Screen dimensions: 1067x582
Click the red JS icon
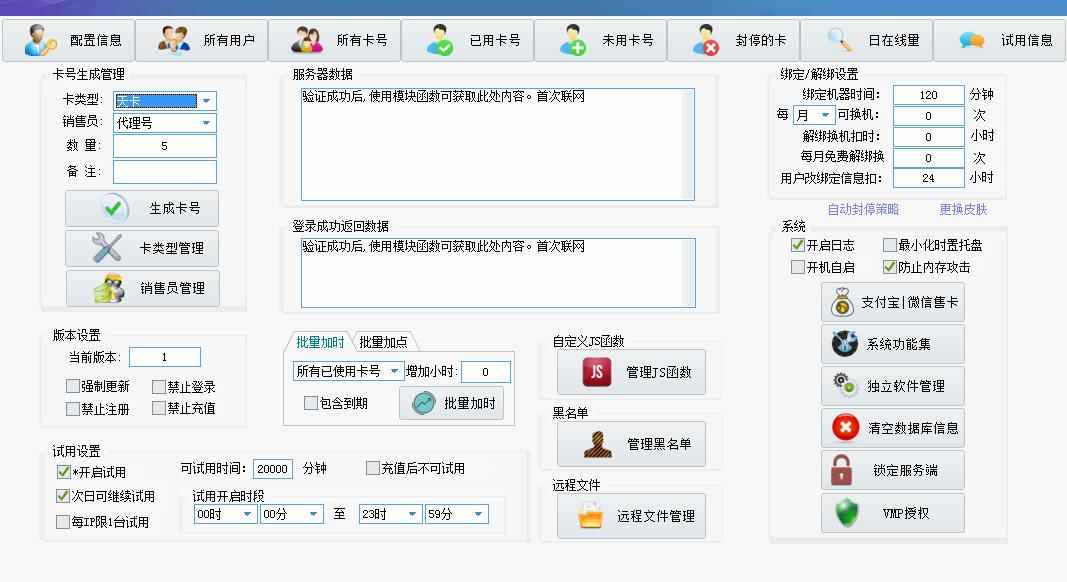click(596, 372)
